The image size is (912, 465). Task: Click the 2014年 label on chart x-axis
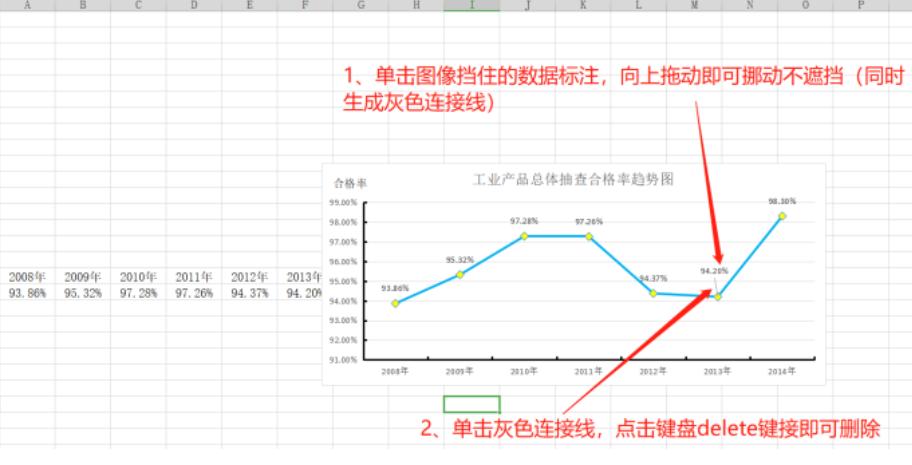coord(782,371)
